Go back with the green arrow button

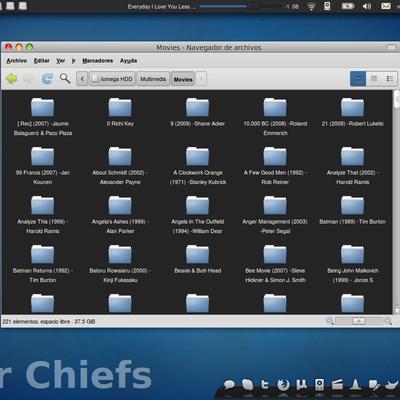(11, 79)
